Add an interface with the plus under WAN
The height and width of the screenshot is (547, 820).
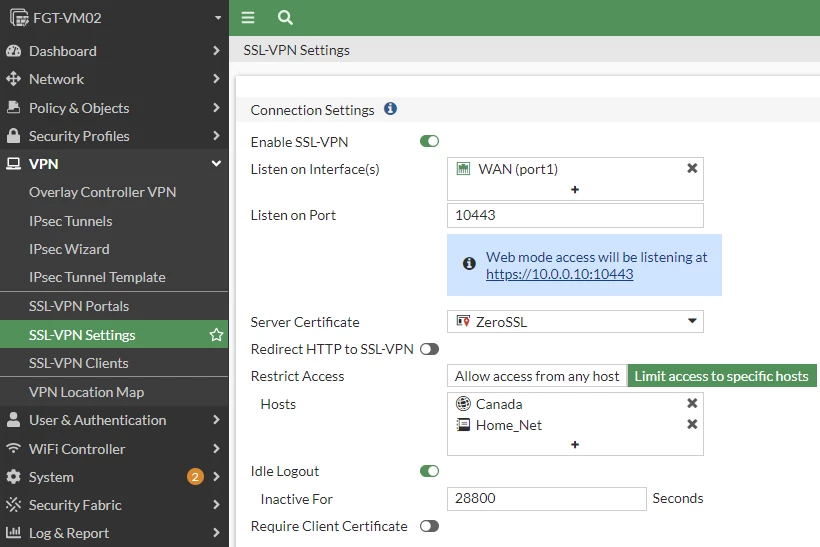pyautogui.click(x=575, y=189)
